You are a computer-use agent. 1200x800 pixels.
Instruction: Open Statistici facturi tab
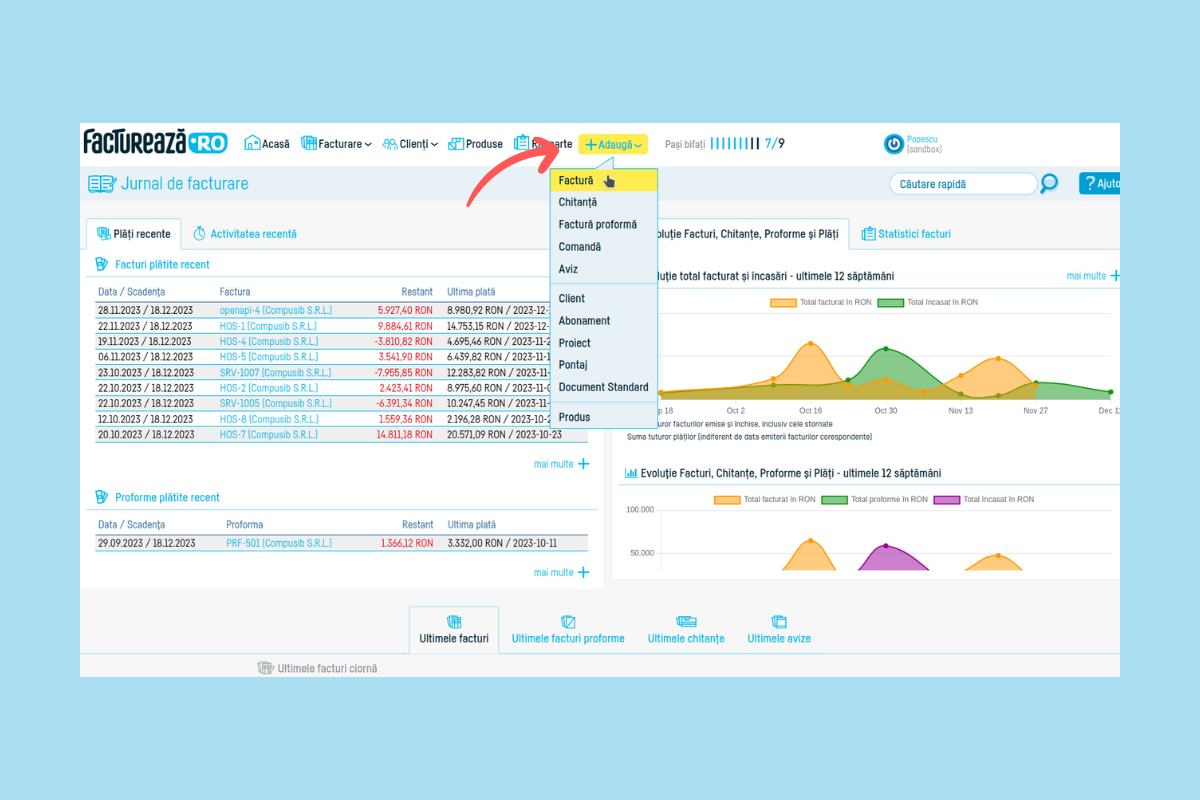tap(905, 234)
